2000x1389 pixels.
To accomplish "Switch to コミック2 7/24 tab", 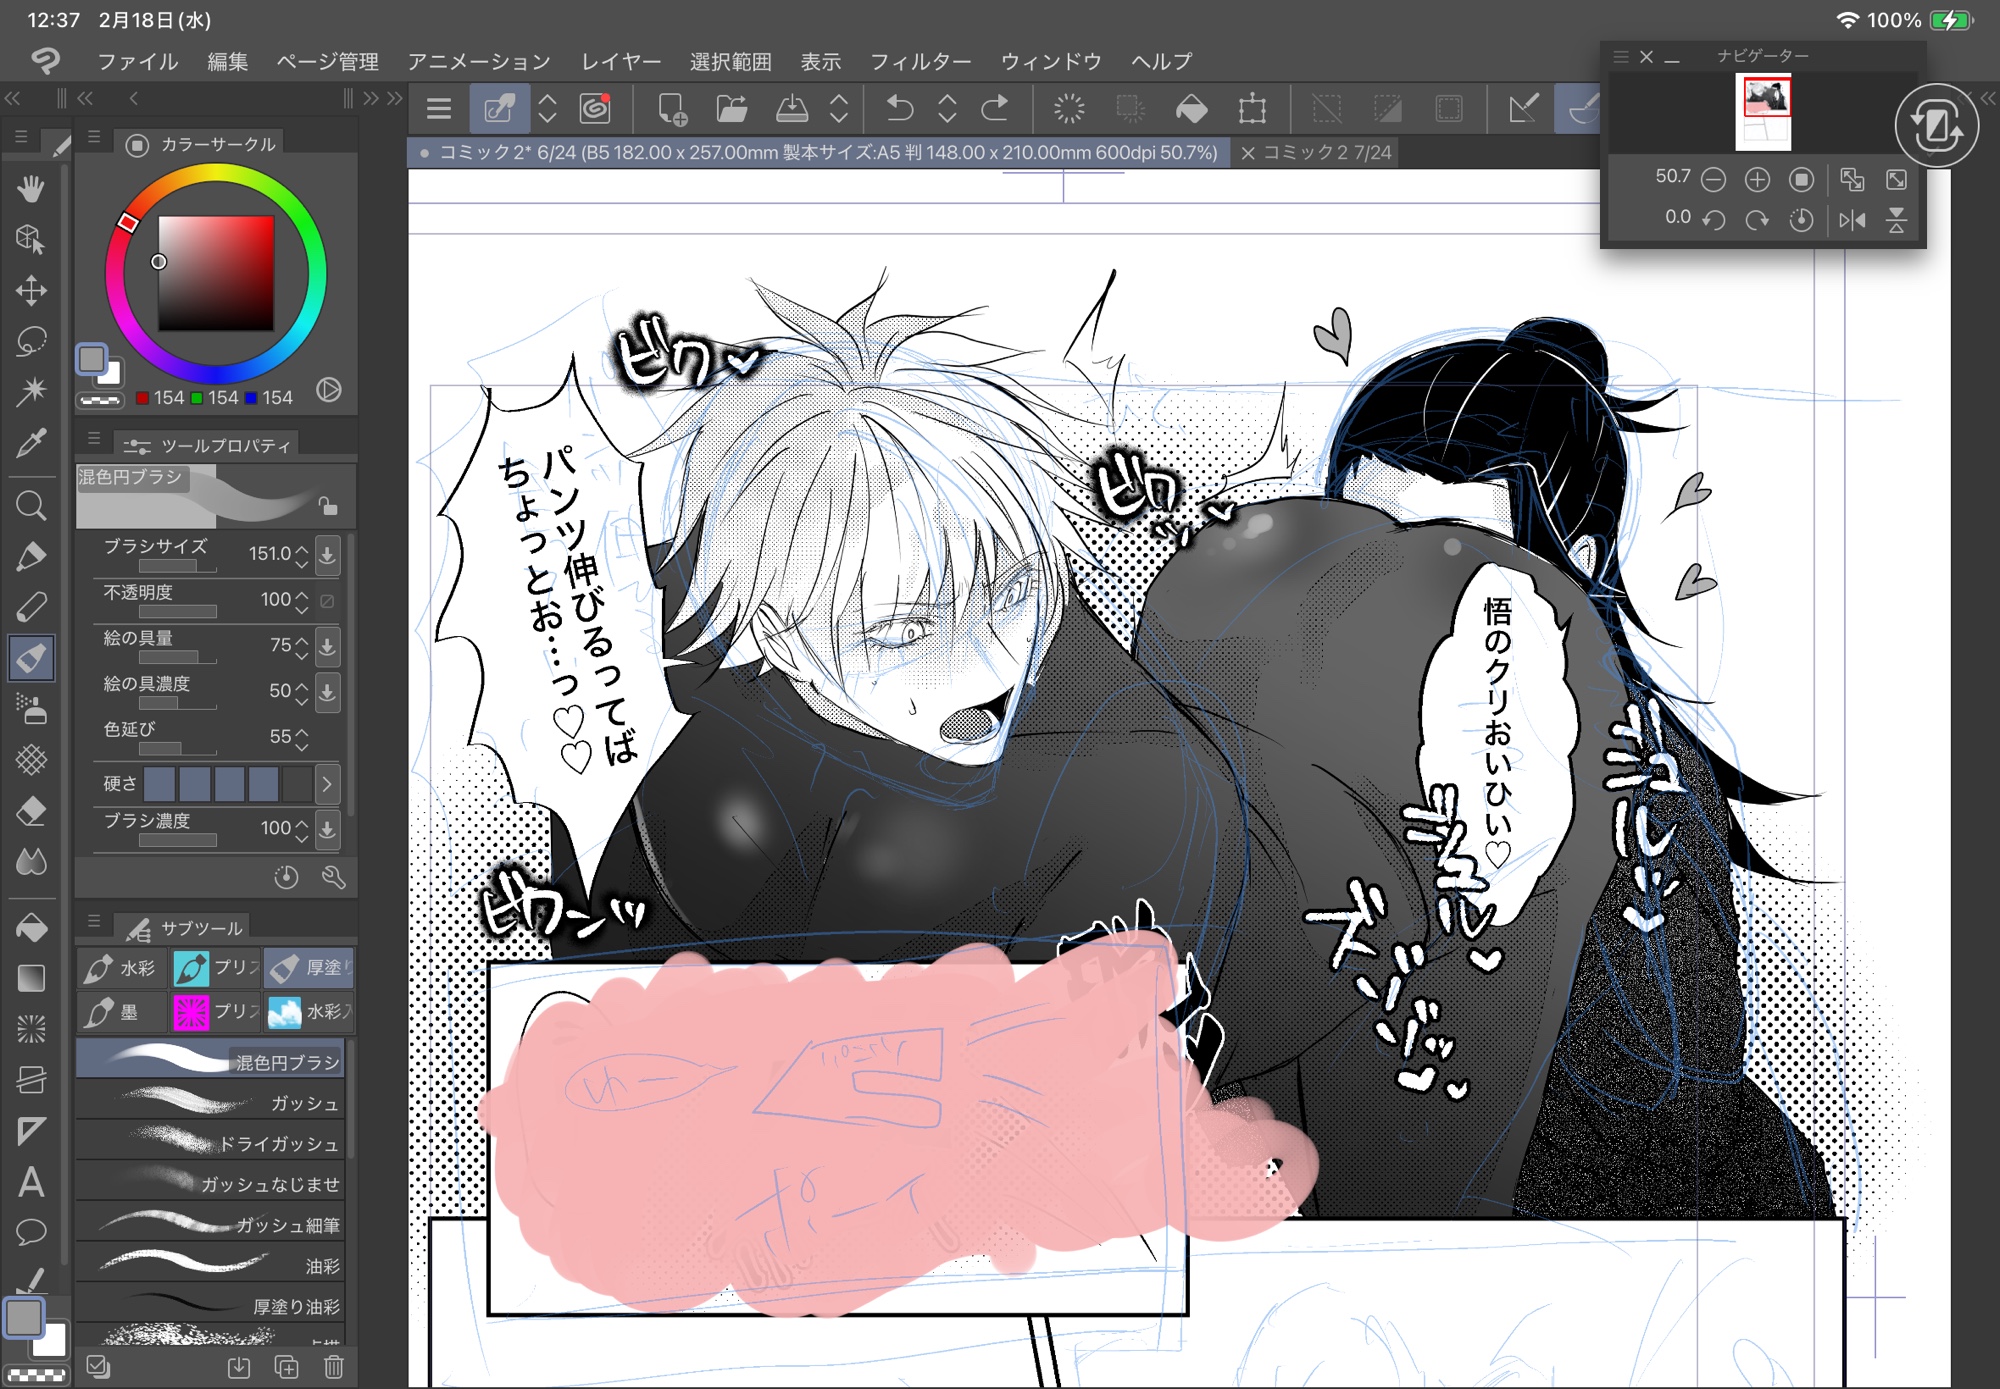I will coord(1326,153).
